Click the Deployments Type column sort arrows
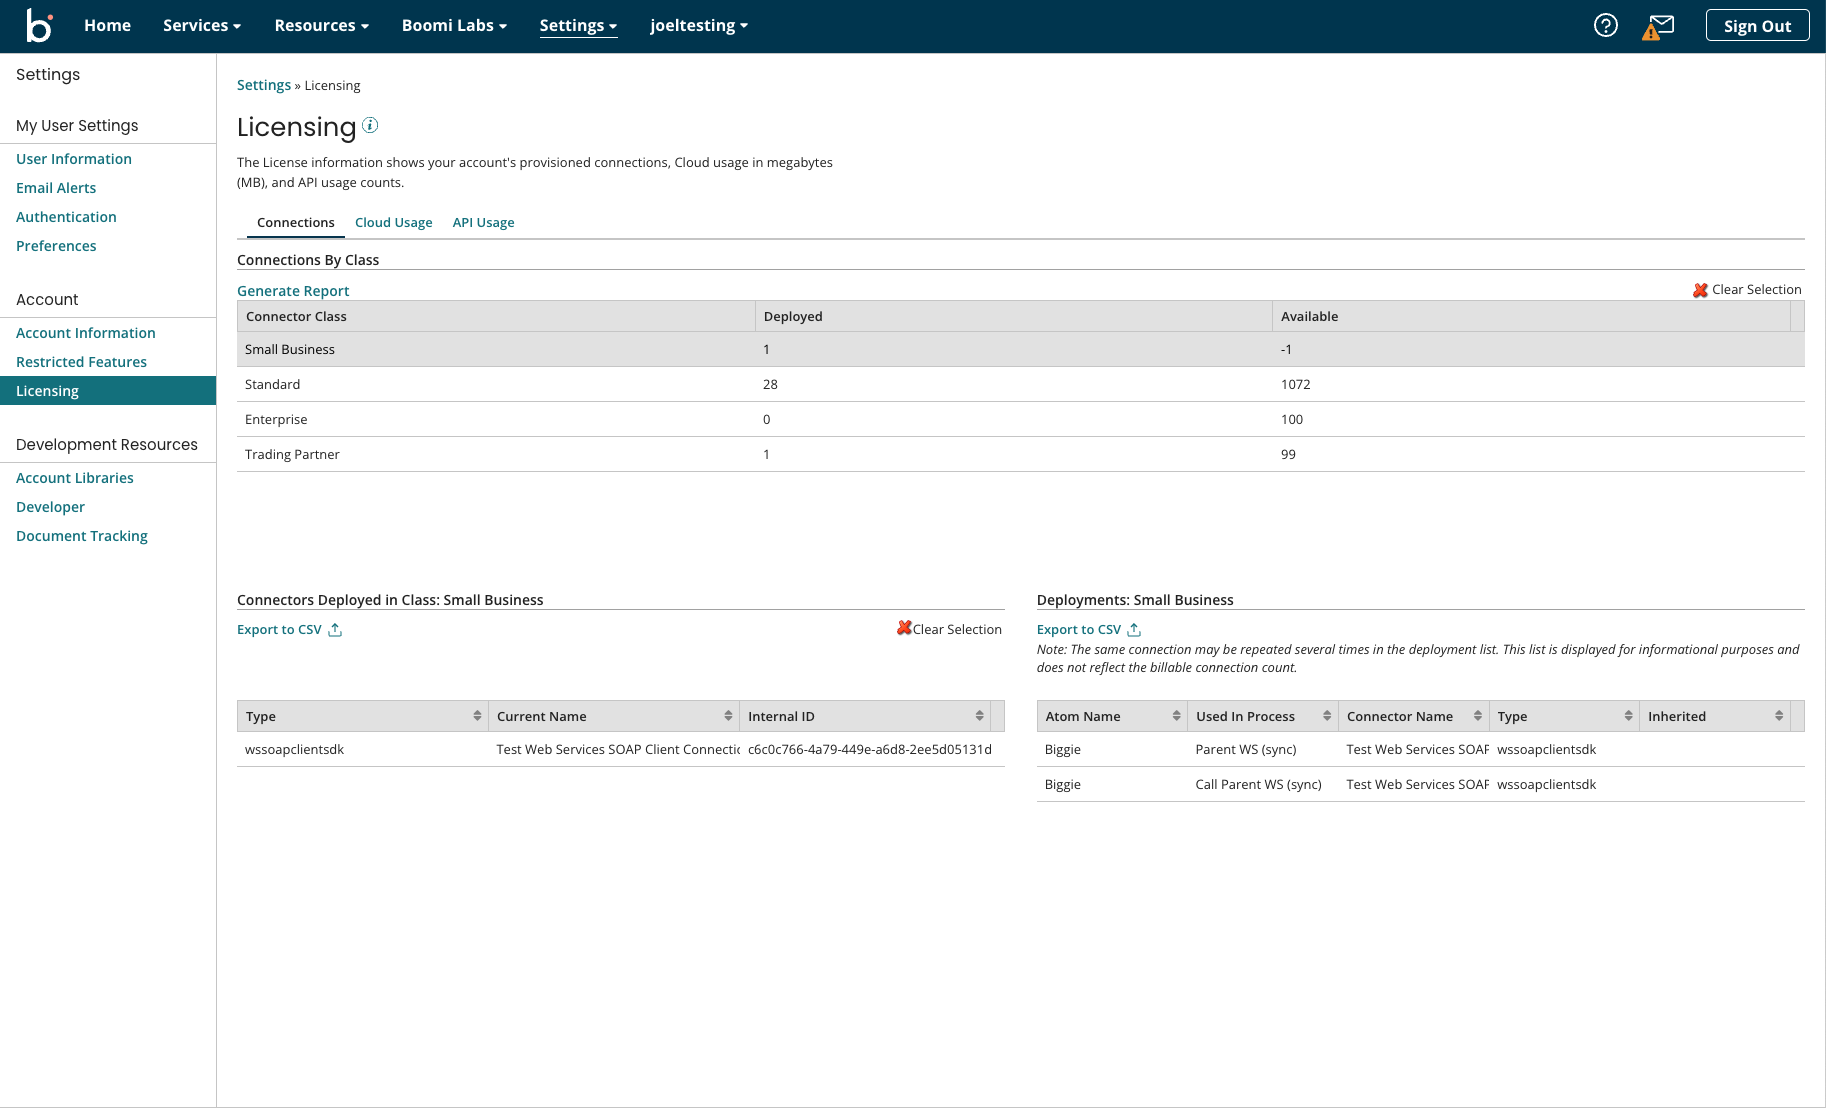Image resolution: width=1826 pixels, height=1108 pixels. (x=1628, y=716)
